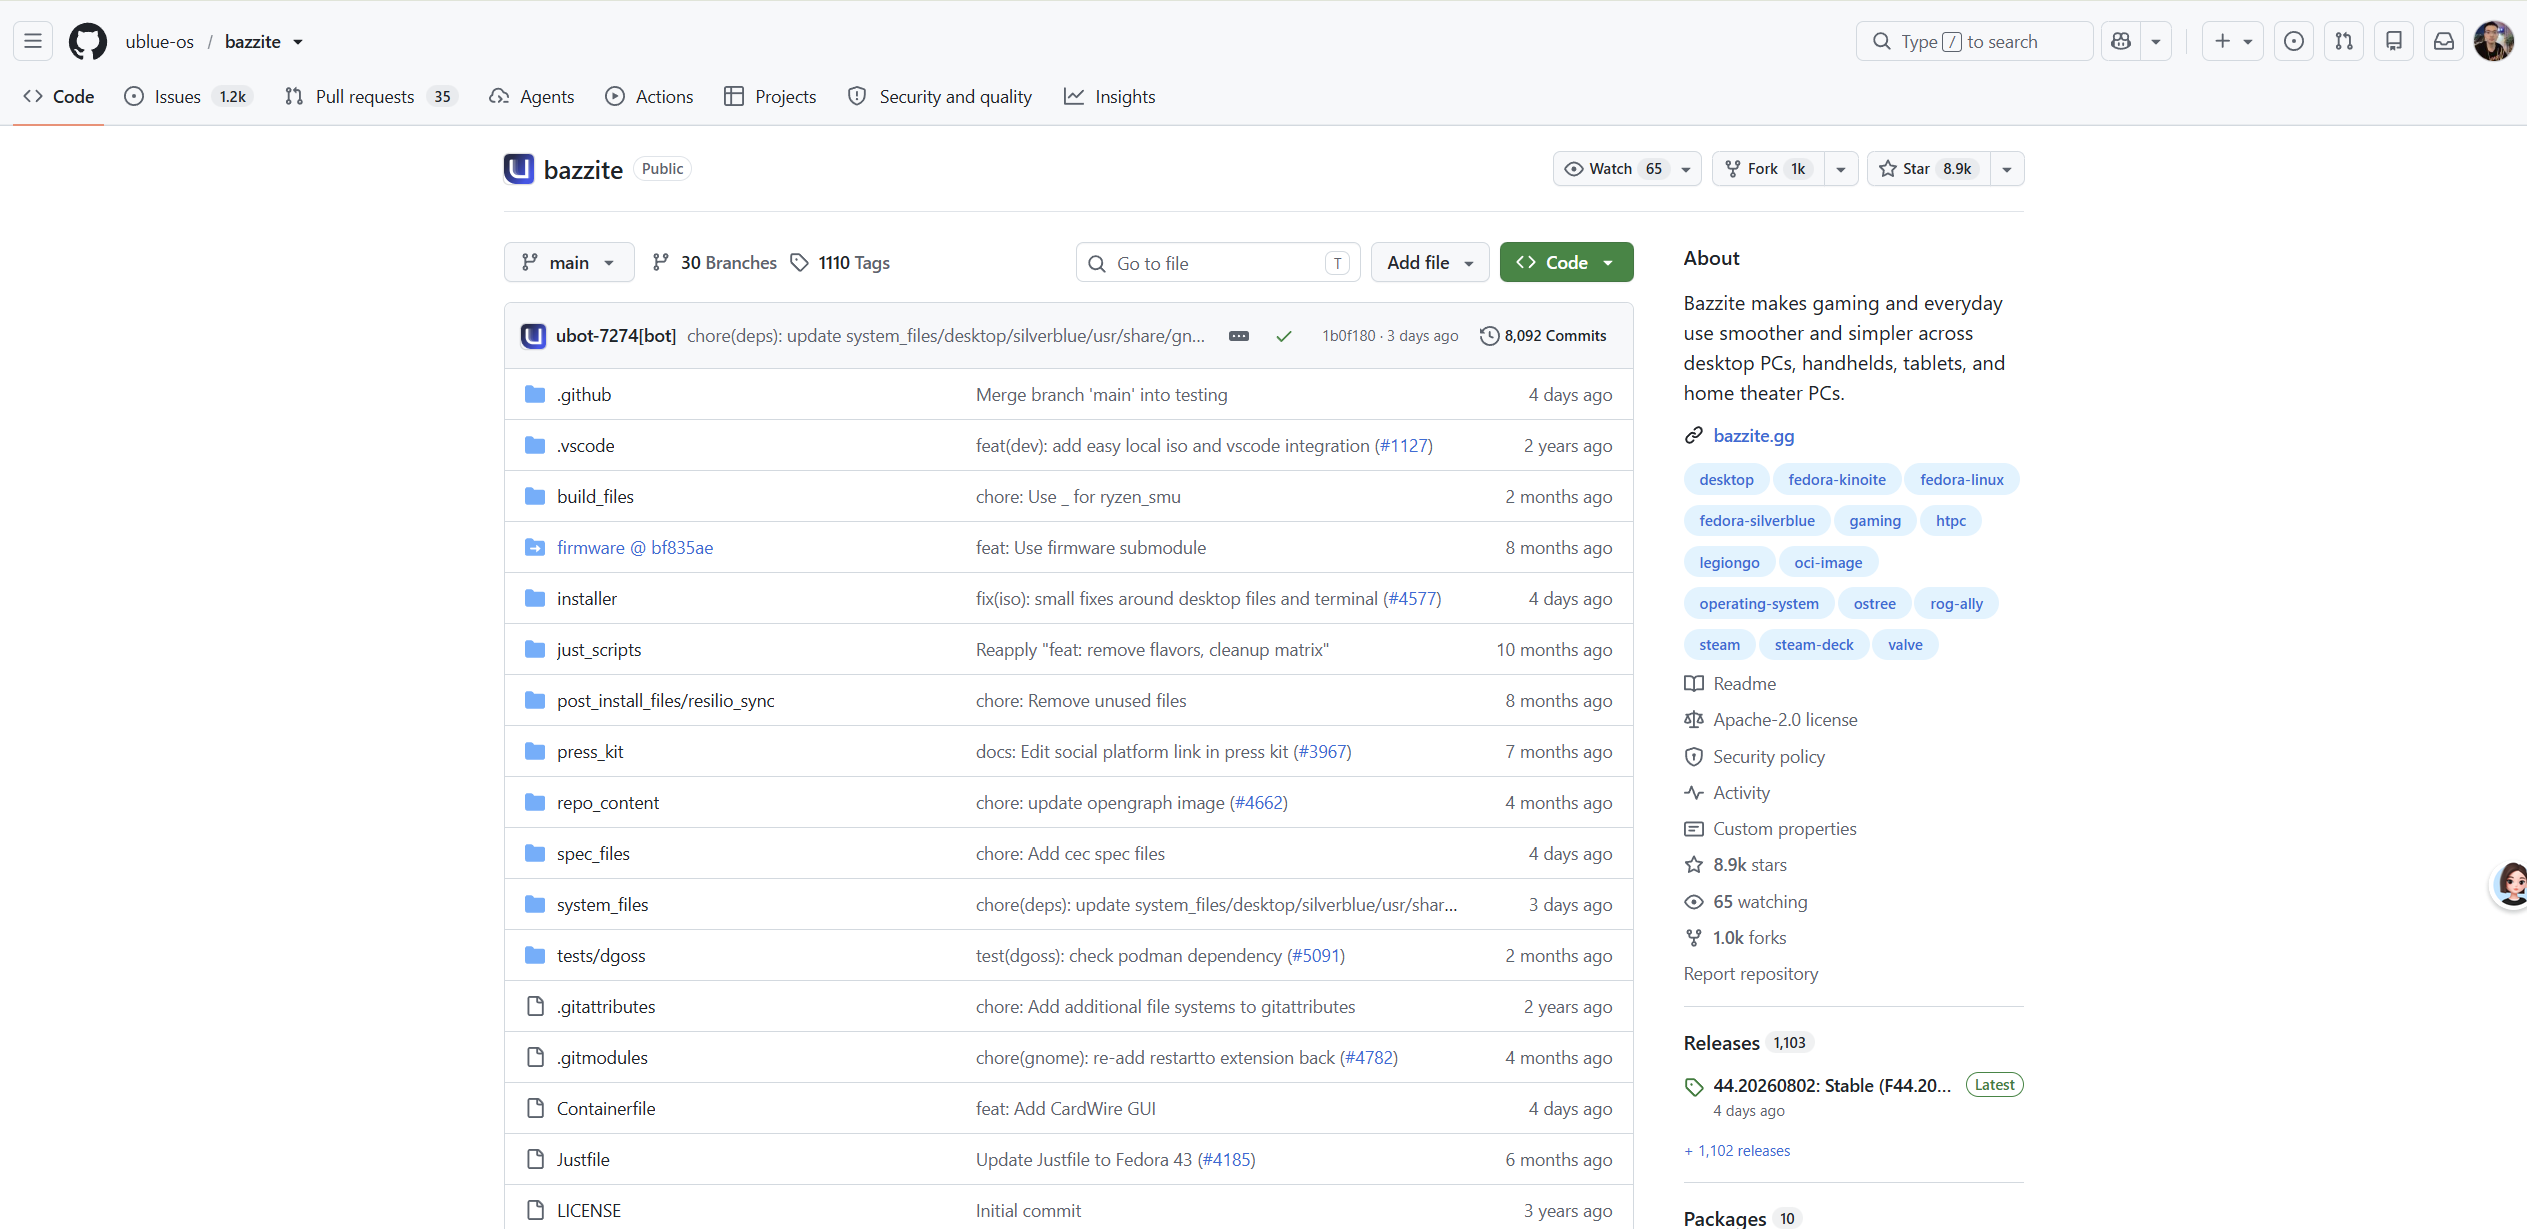The width and height of the screenshot is (2527, 1229).
Task: Expand the Star lists arrow
Action: pos(2007,169)
